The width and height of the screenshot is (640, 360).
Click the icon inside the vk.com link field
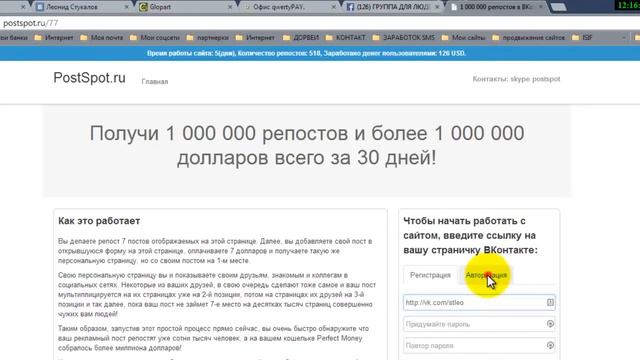(550, 302)
